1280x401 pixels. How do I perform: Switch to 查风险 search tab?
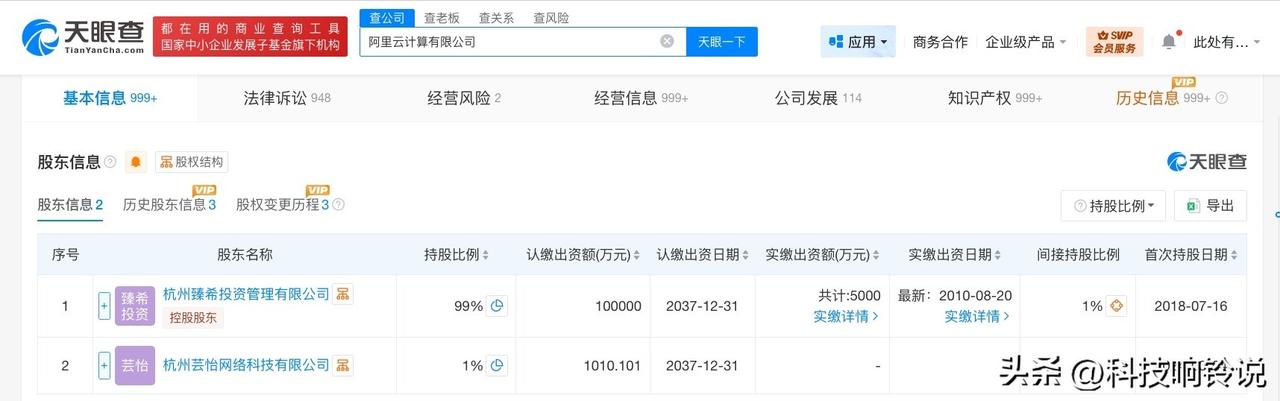click(x=551, y=18)
